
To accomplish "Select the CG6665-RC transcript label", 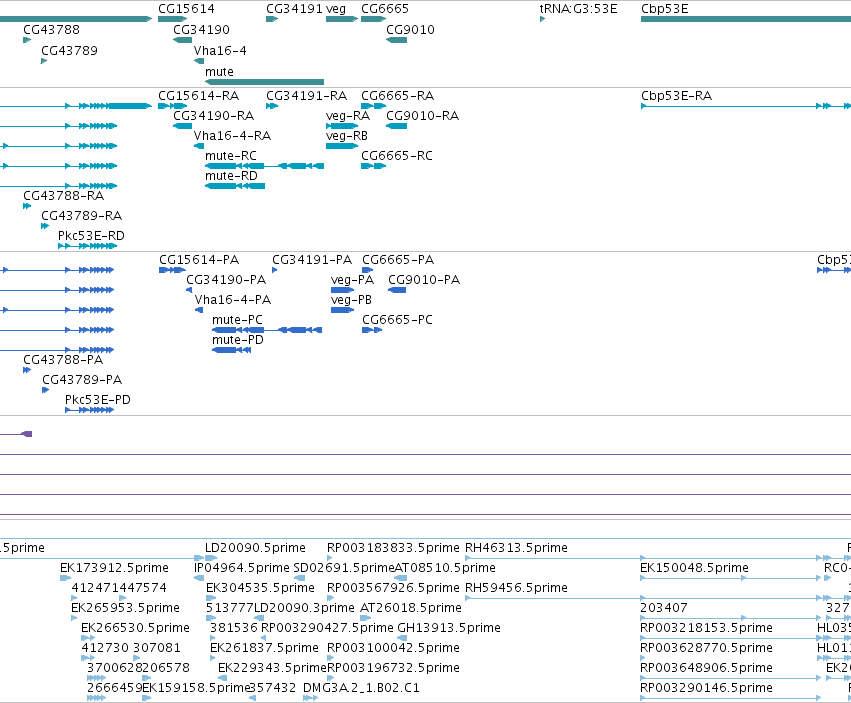I will click(x=397, y=156).
